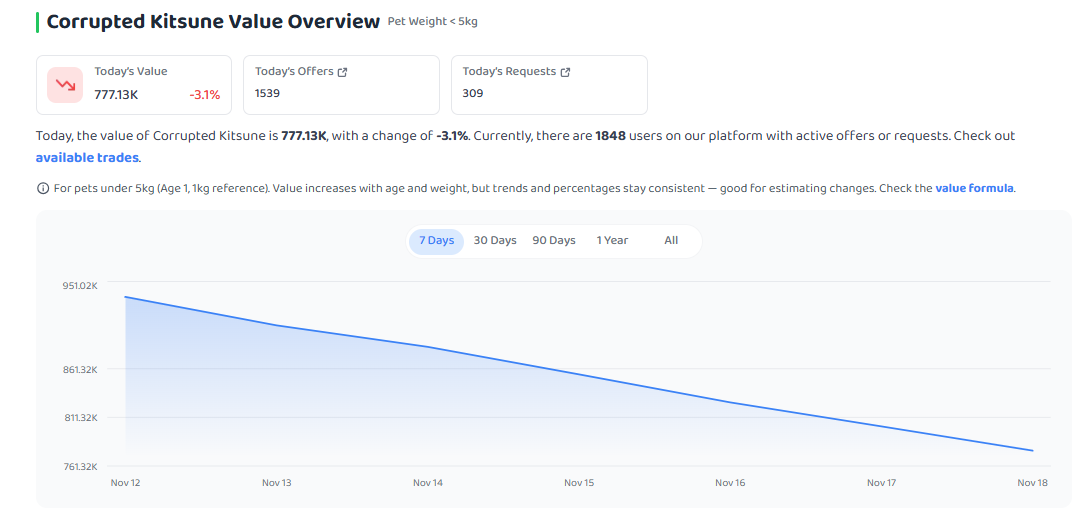Viewport: 1080px width, 521px height.
Task: Show the 90 Days chart range
Action: 554,241
